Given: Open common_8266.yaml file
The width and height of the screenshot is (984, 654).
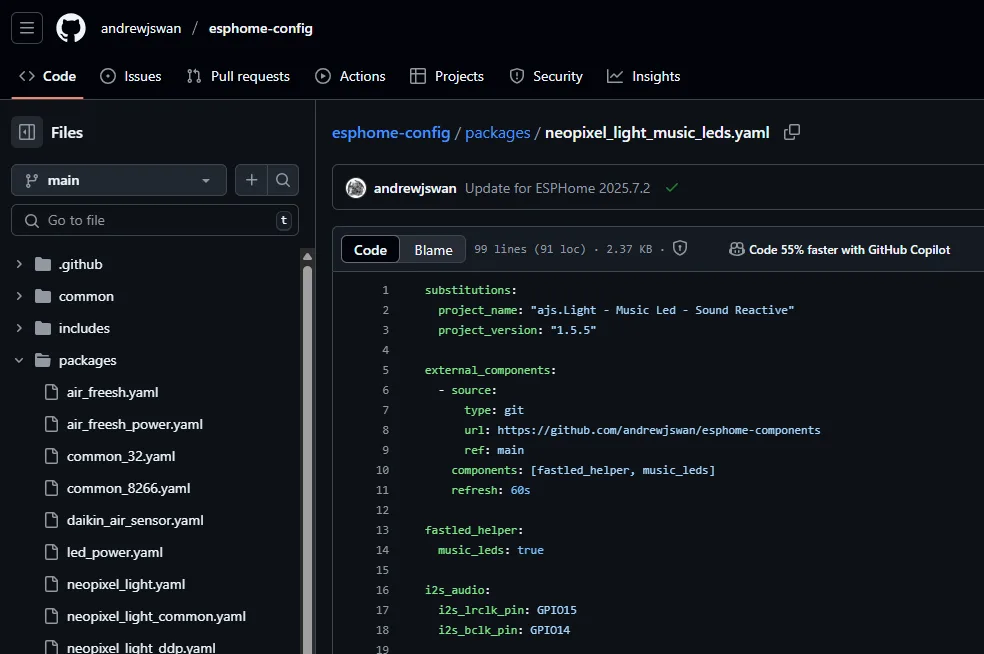Looking at the screenshot, I should point(129,488).
